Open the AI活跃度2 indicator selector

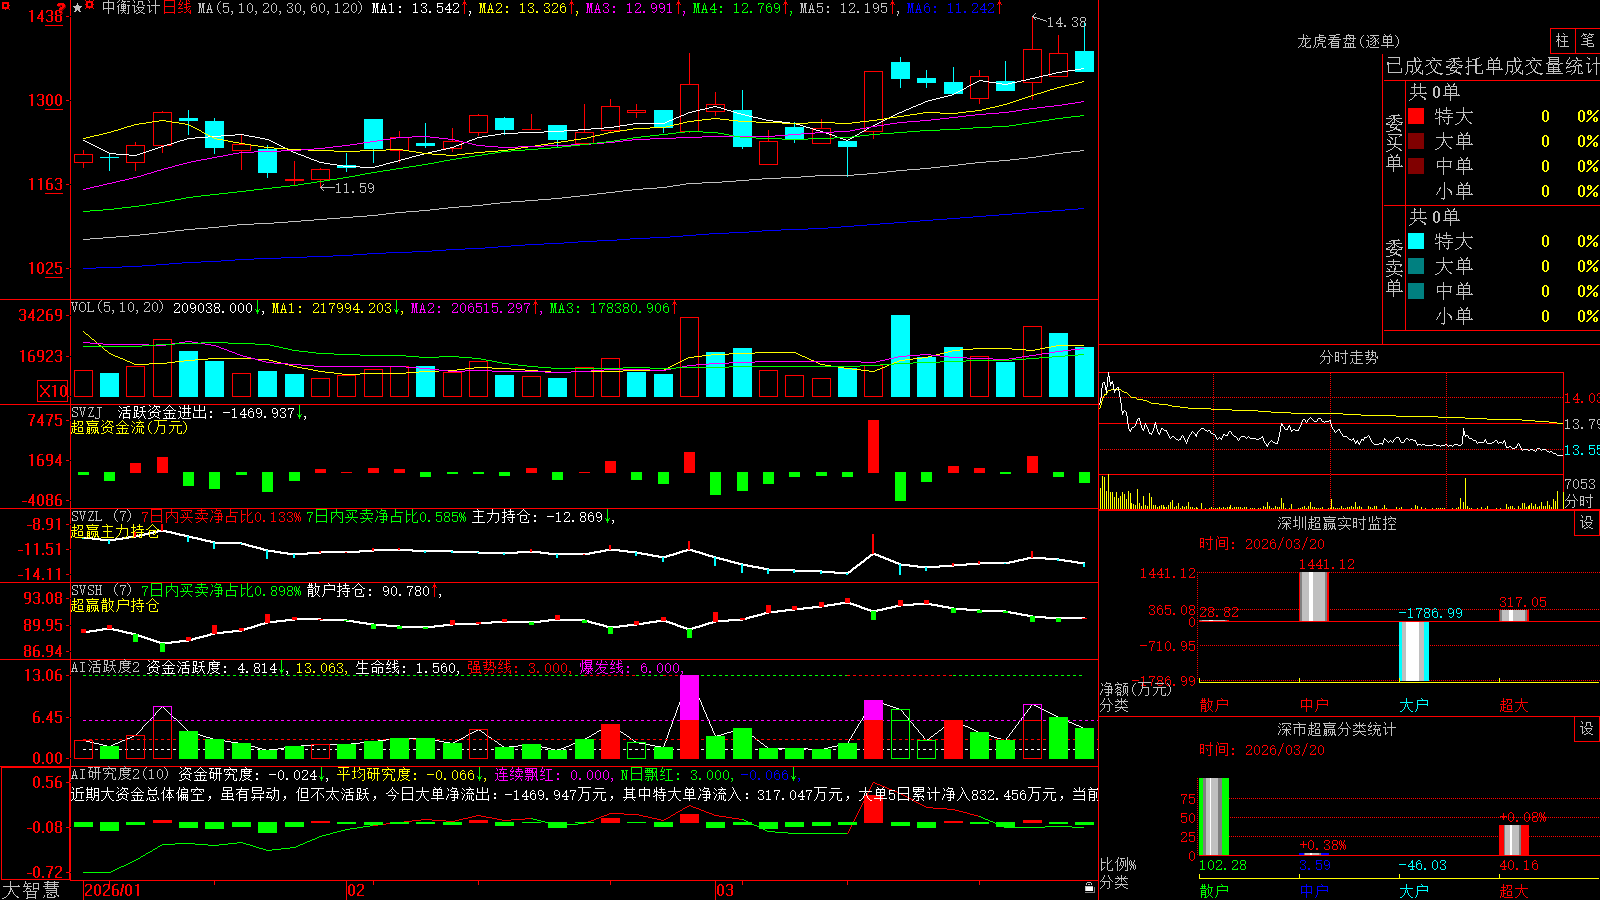[106, 668]
